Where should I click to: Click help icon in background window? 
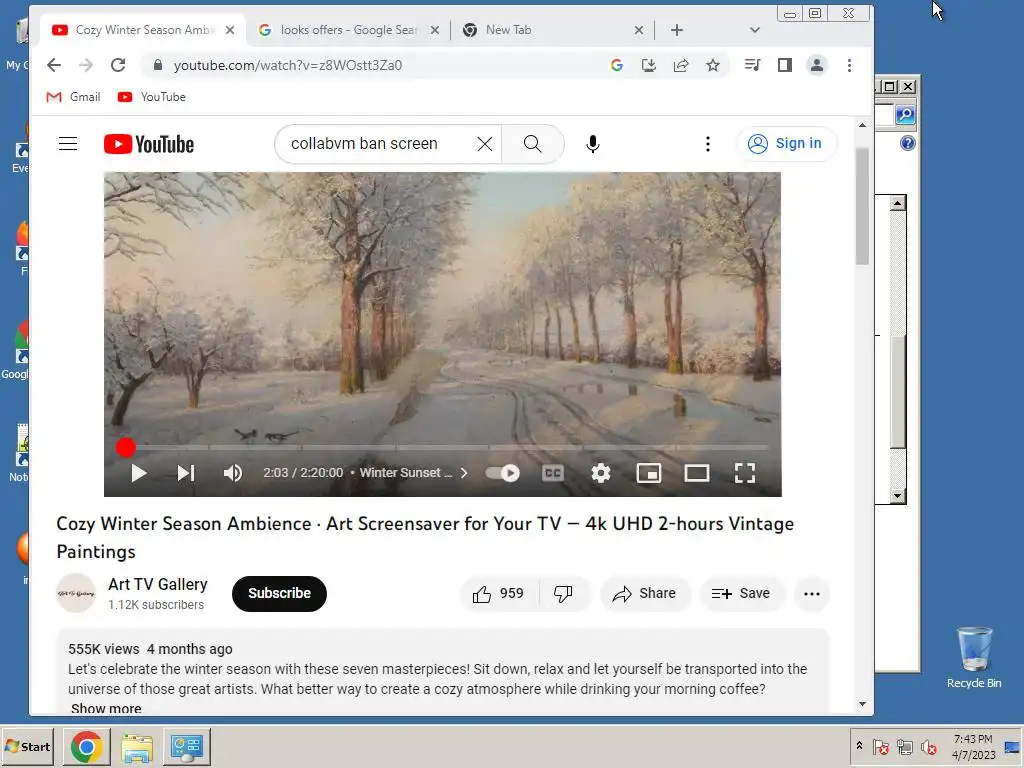(907, 143)
